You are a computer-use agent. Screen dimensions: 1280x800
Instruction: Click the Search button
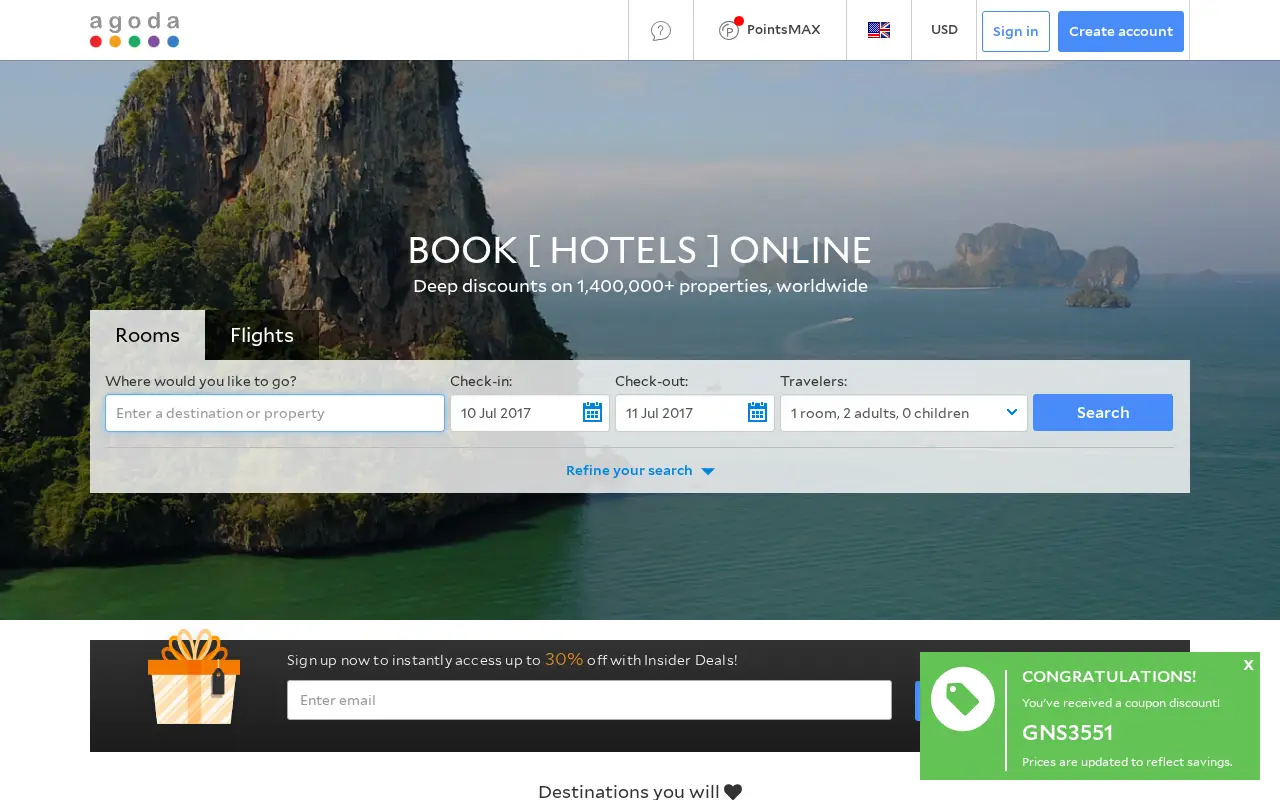[1103, 412]
